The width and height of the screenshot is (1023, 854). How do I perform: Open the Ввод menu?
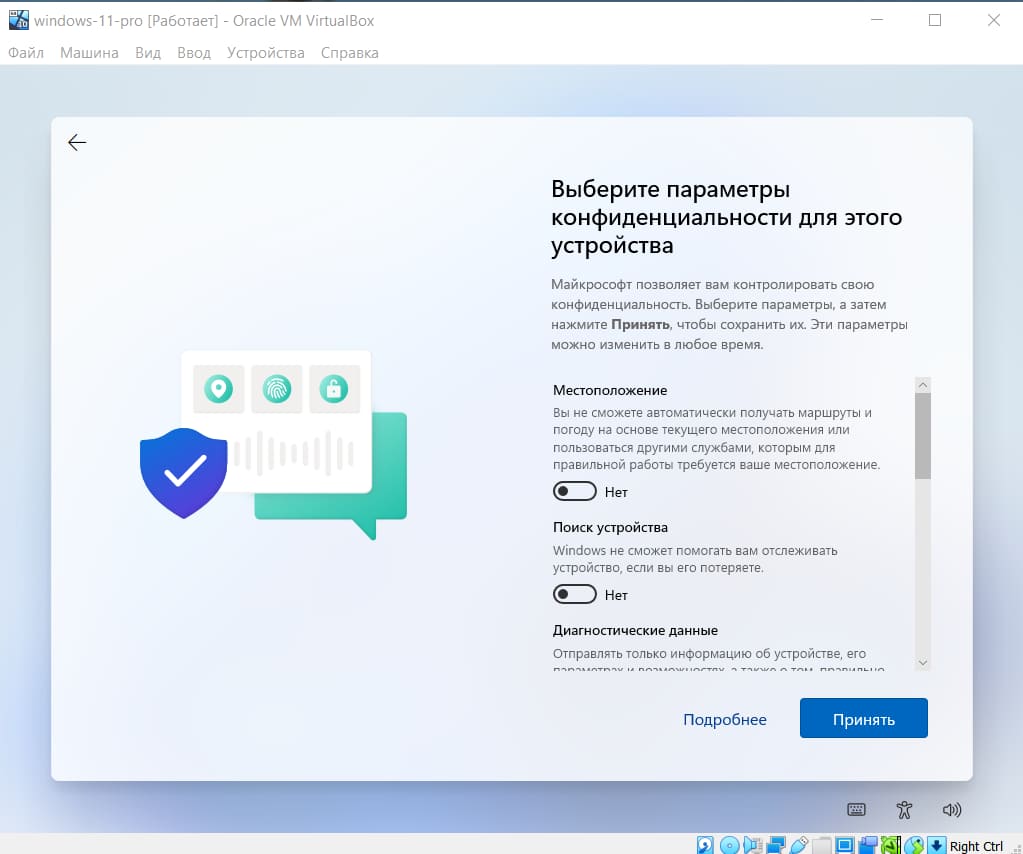(x=194, y=53)
